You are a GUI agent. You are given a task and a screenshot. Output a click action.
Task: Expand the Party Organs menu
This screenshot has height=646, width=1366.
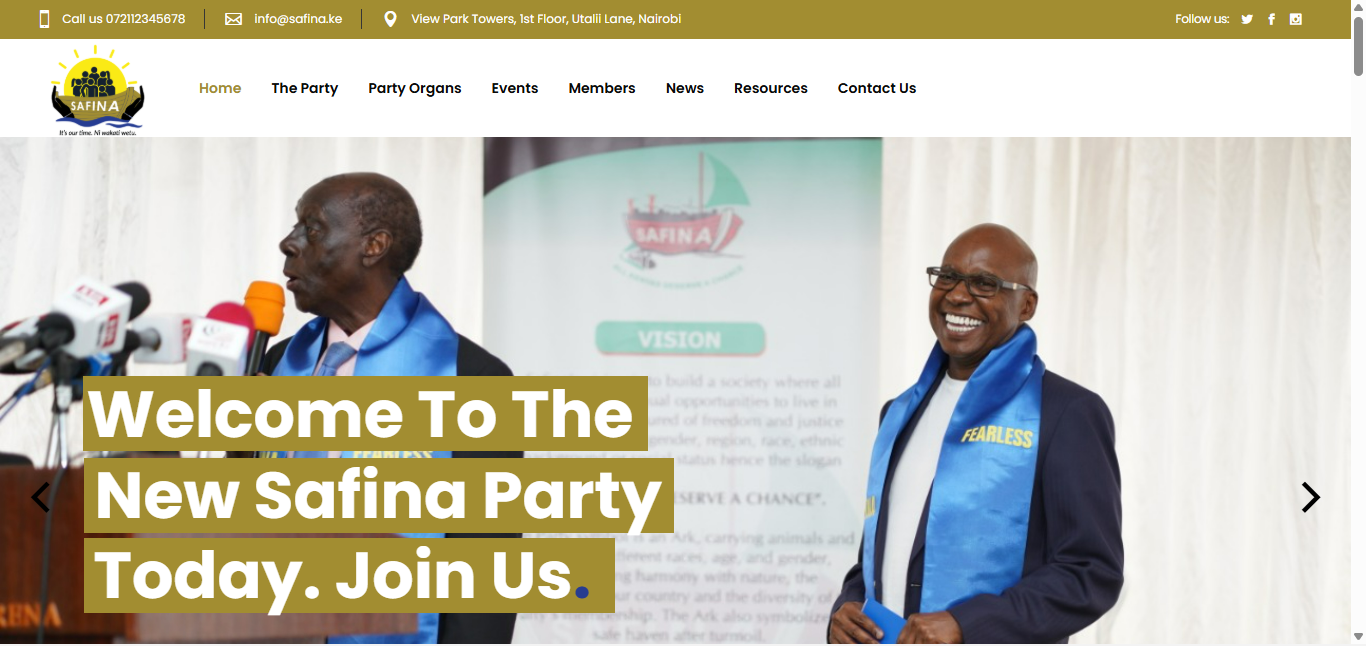[x=415, y=88]
